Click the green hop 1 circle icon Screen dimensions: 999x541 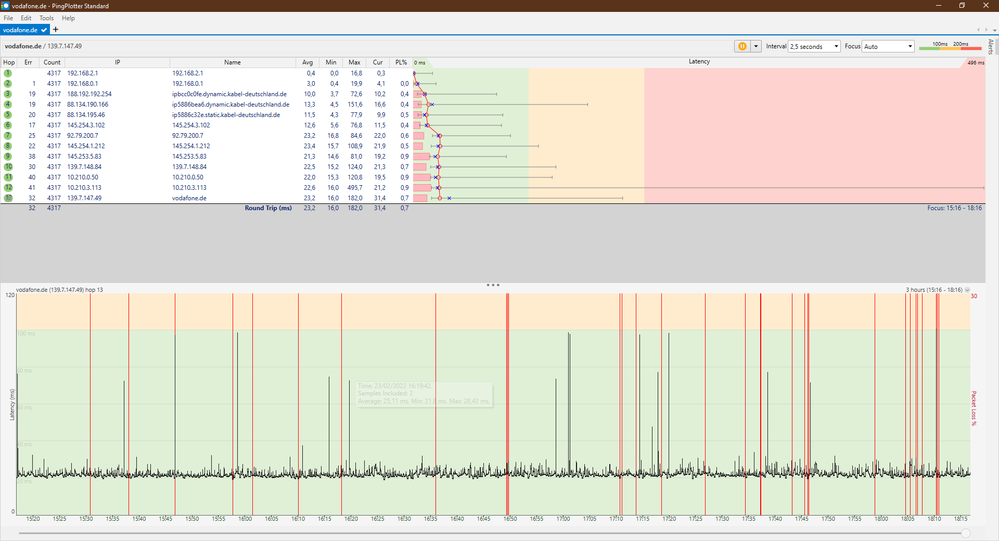tap(7, 73)
